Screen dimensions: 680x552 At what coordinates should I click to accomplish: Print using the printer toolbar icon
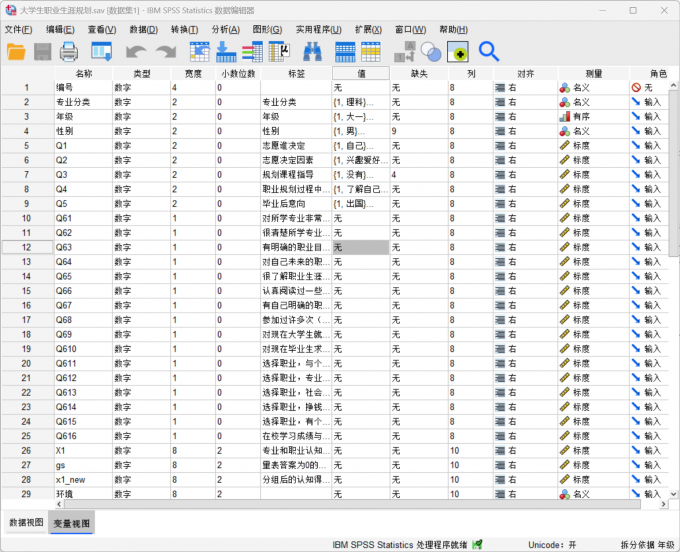click(69, 52)
